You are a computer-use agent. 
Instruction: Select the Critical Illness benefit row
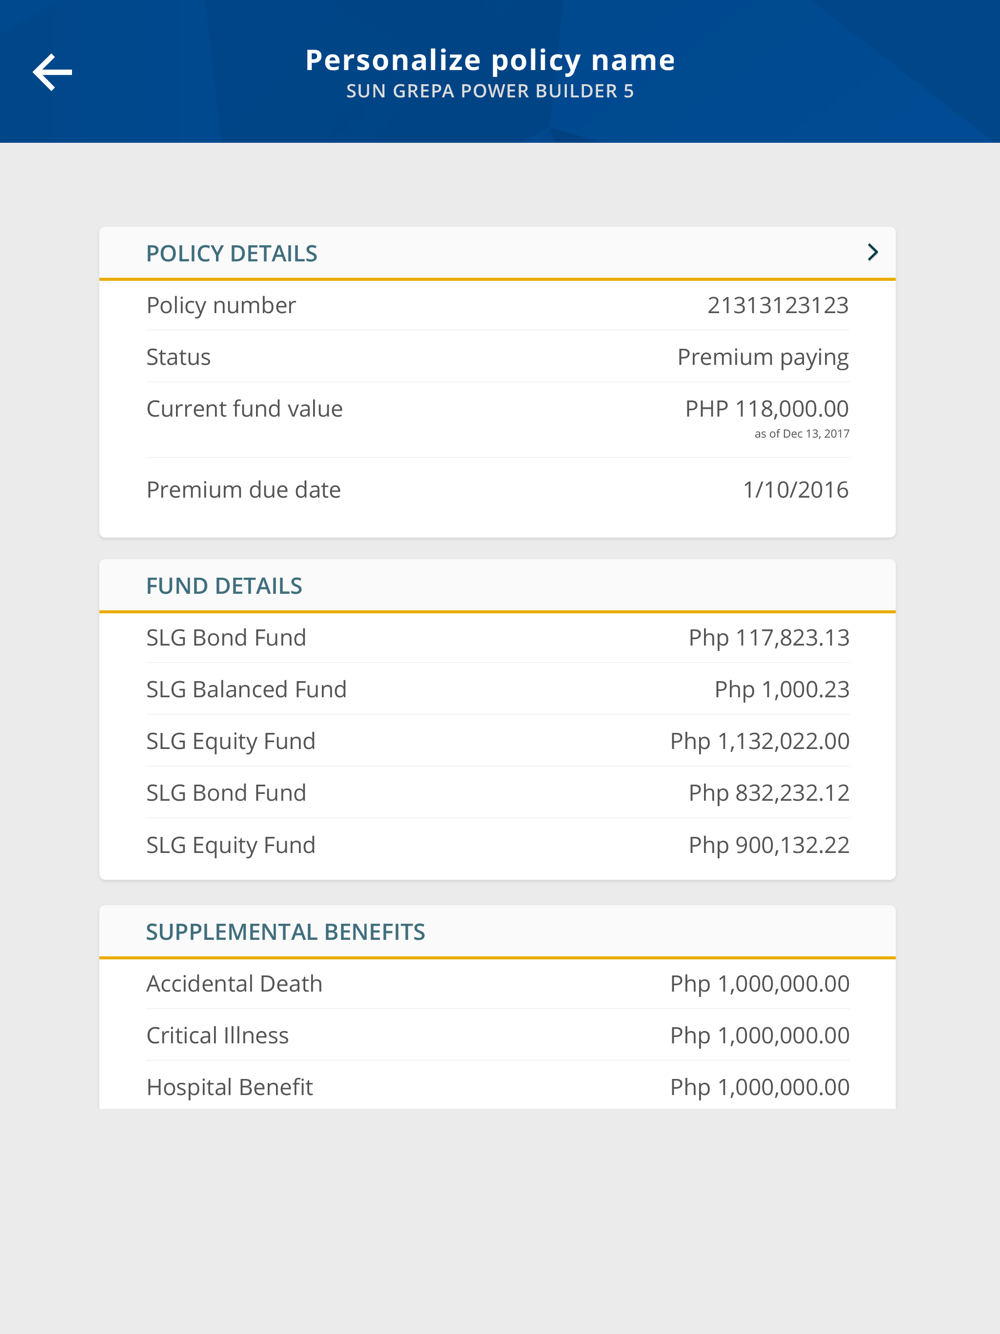(x=497, y=1036)
